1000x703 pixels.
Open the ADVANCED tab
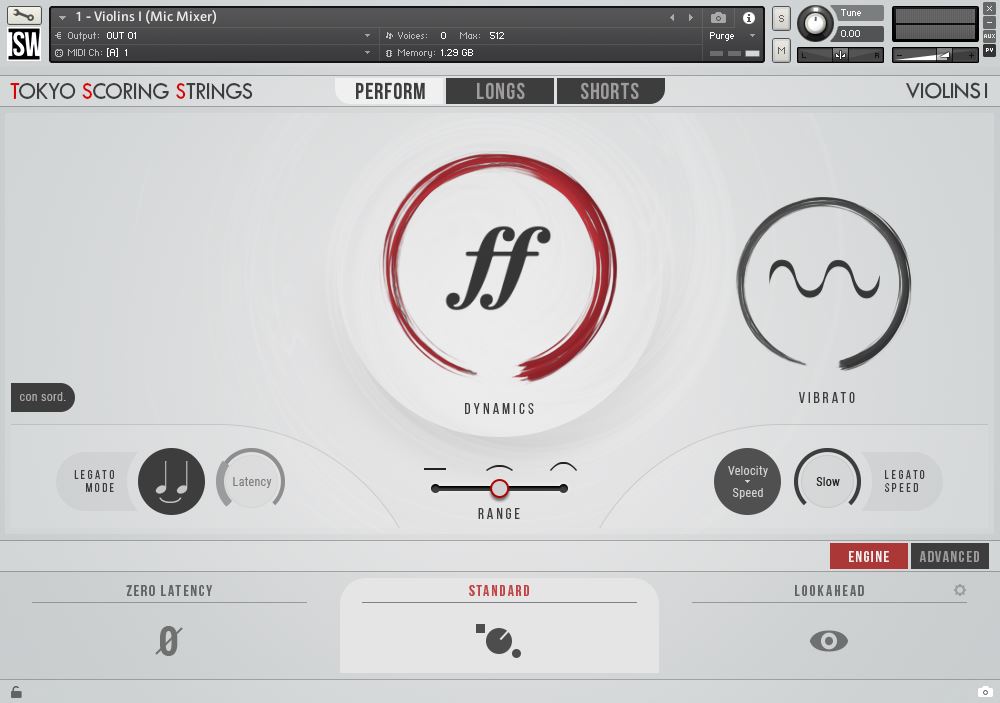950,556
